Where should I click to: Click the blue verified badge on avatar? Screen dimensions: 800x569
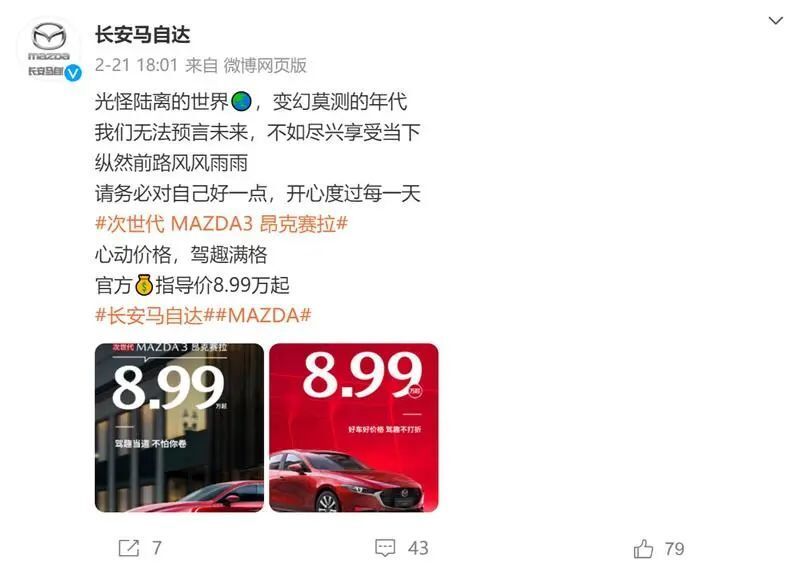pos(73,73)
